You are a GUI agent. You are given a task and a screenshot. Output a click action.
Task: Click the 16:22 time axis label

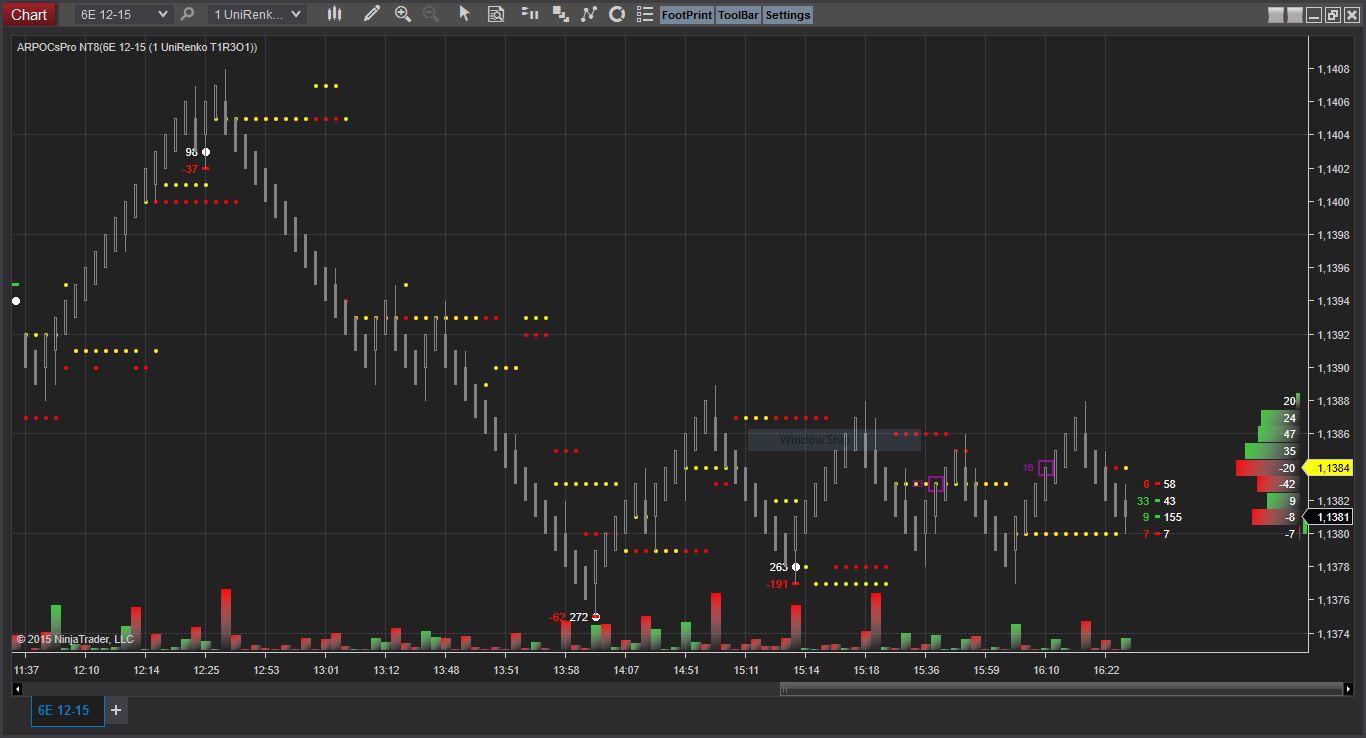coord(1107,670)
